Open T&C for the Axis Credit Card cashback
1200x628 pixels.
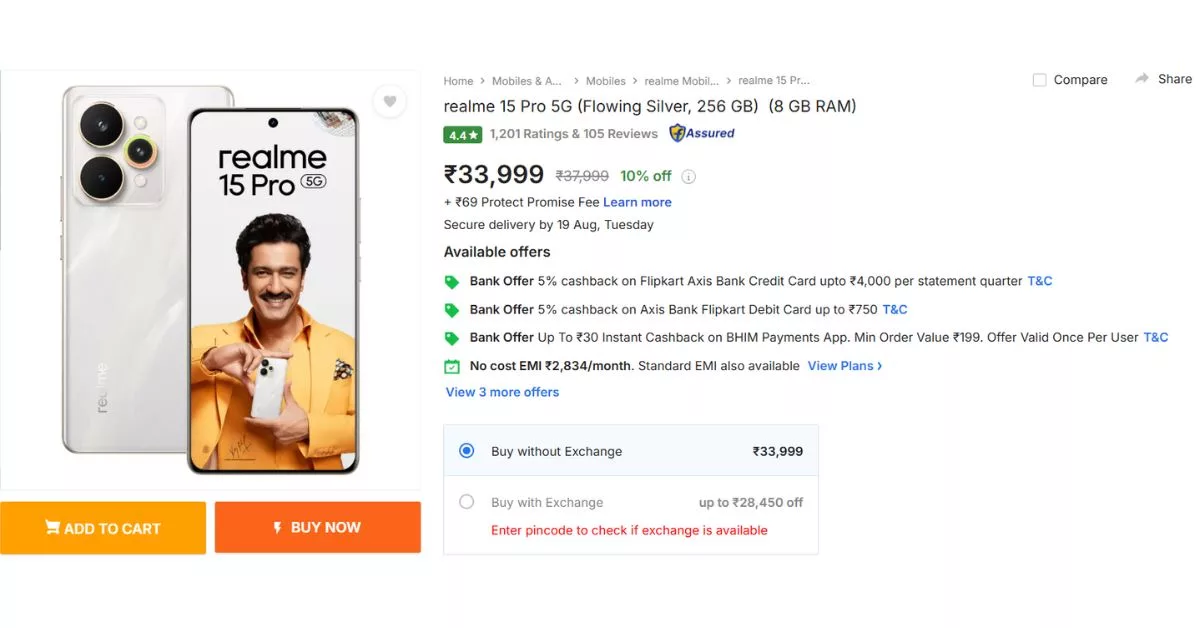pos(1039,281)
